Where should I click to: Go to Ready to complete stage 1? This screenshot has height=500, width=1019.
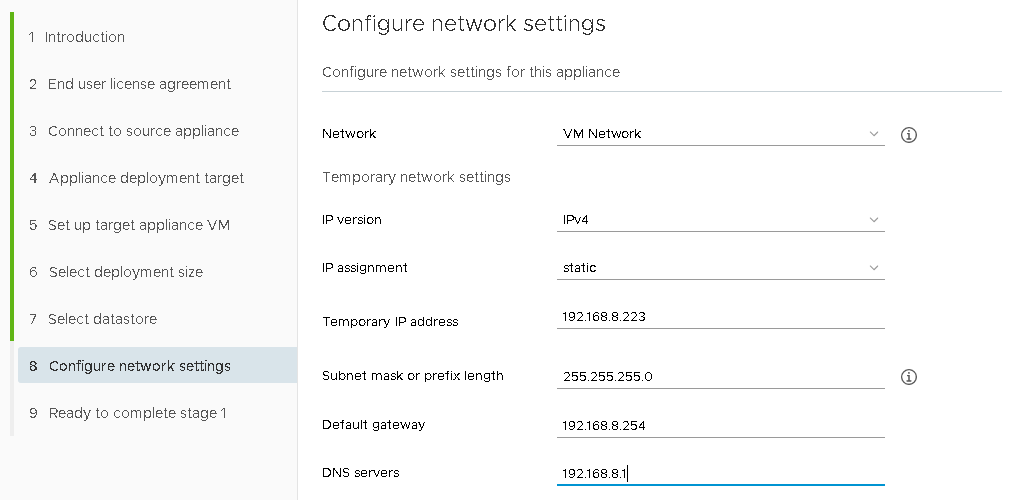[x=137, y=413]
